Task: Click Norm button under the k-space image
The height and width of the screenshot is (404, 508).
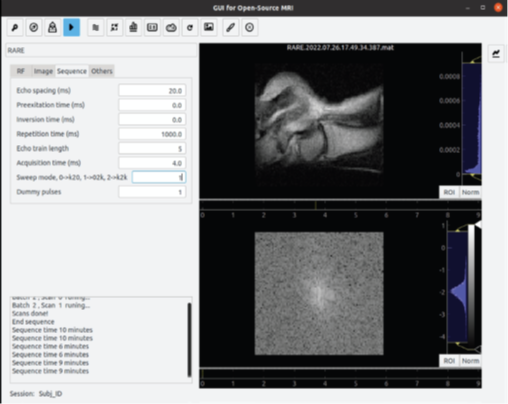Action: [x=470, y=361]
